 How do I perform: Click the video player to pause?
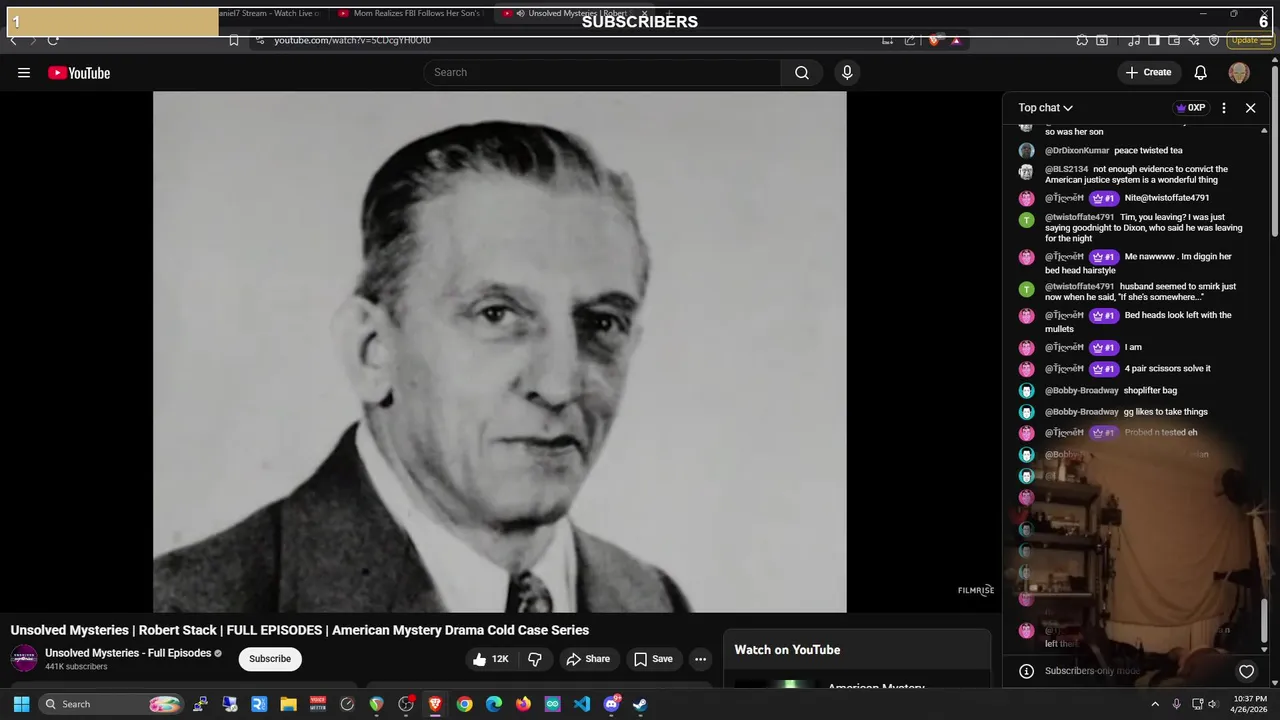click(x=500, y=352)
